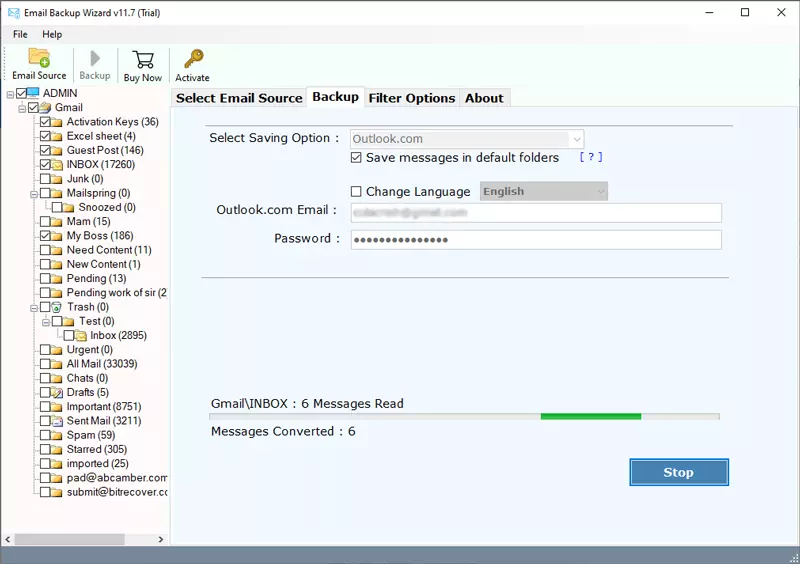The image size is (800, 564).
Task: Uncheck the ADMIN root checkbox
Action: pyautogui.click(x=21, y=93)
